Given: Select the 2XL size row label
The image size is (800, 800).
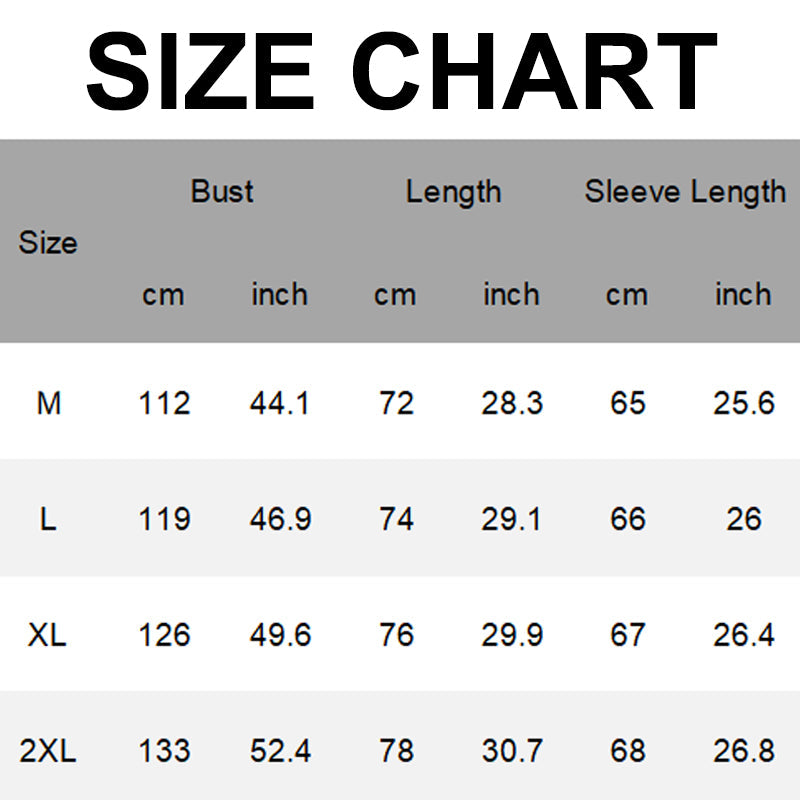Looking at the screenshot, I should point(47,751).
